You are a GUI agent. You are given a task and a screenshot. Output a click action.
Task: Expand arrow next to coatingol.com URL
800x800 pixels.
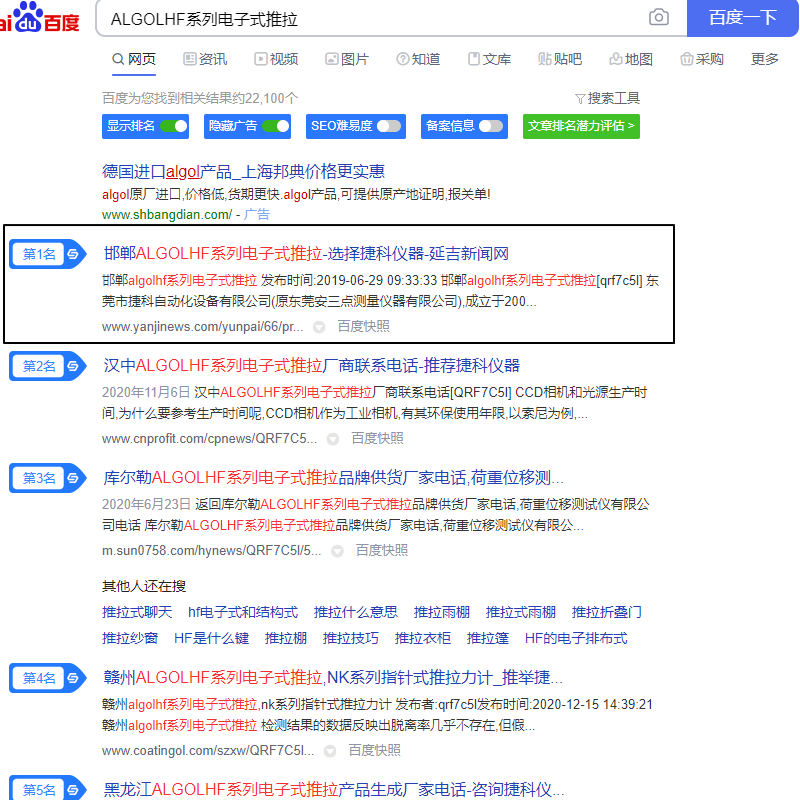tap(331, 751)
